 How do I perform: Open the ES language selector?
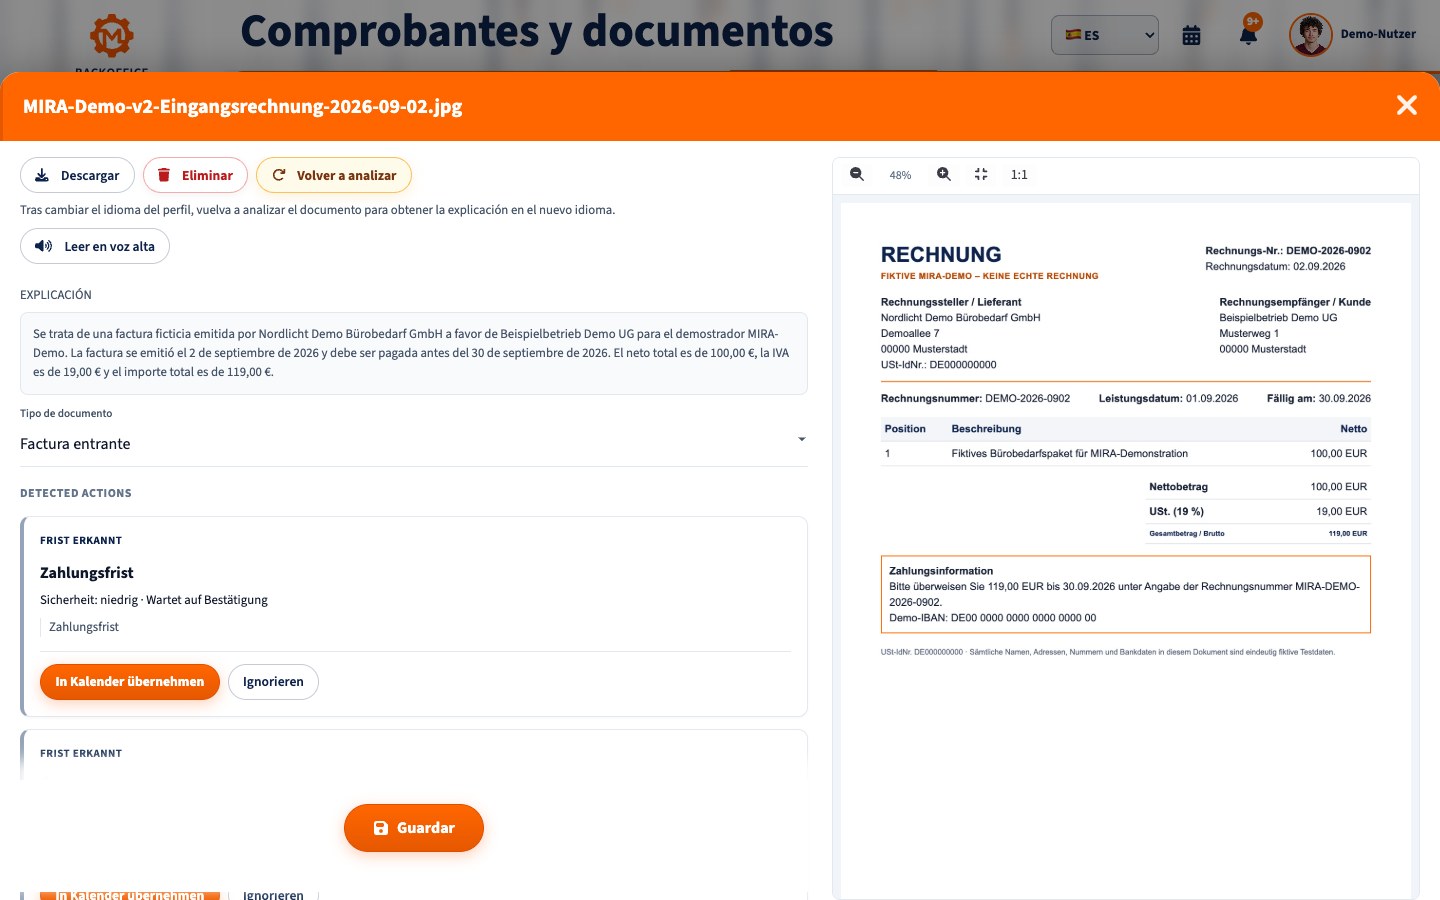point(1105,35)
